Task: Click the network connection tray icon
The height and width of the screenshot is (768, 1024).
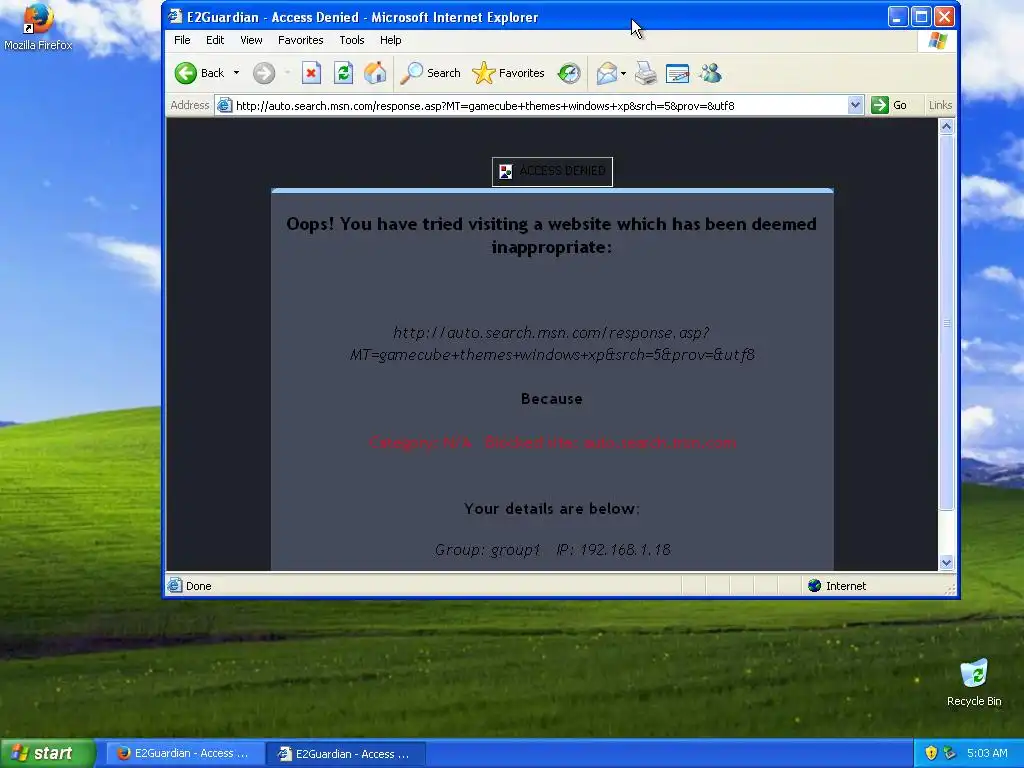Action: tap(950, 753)
